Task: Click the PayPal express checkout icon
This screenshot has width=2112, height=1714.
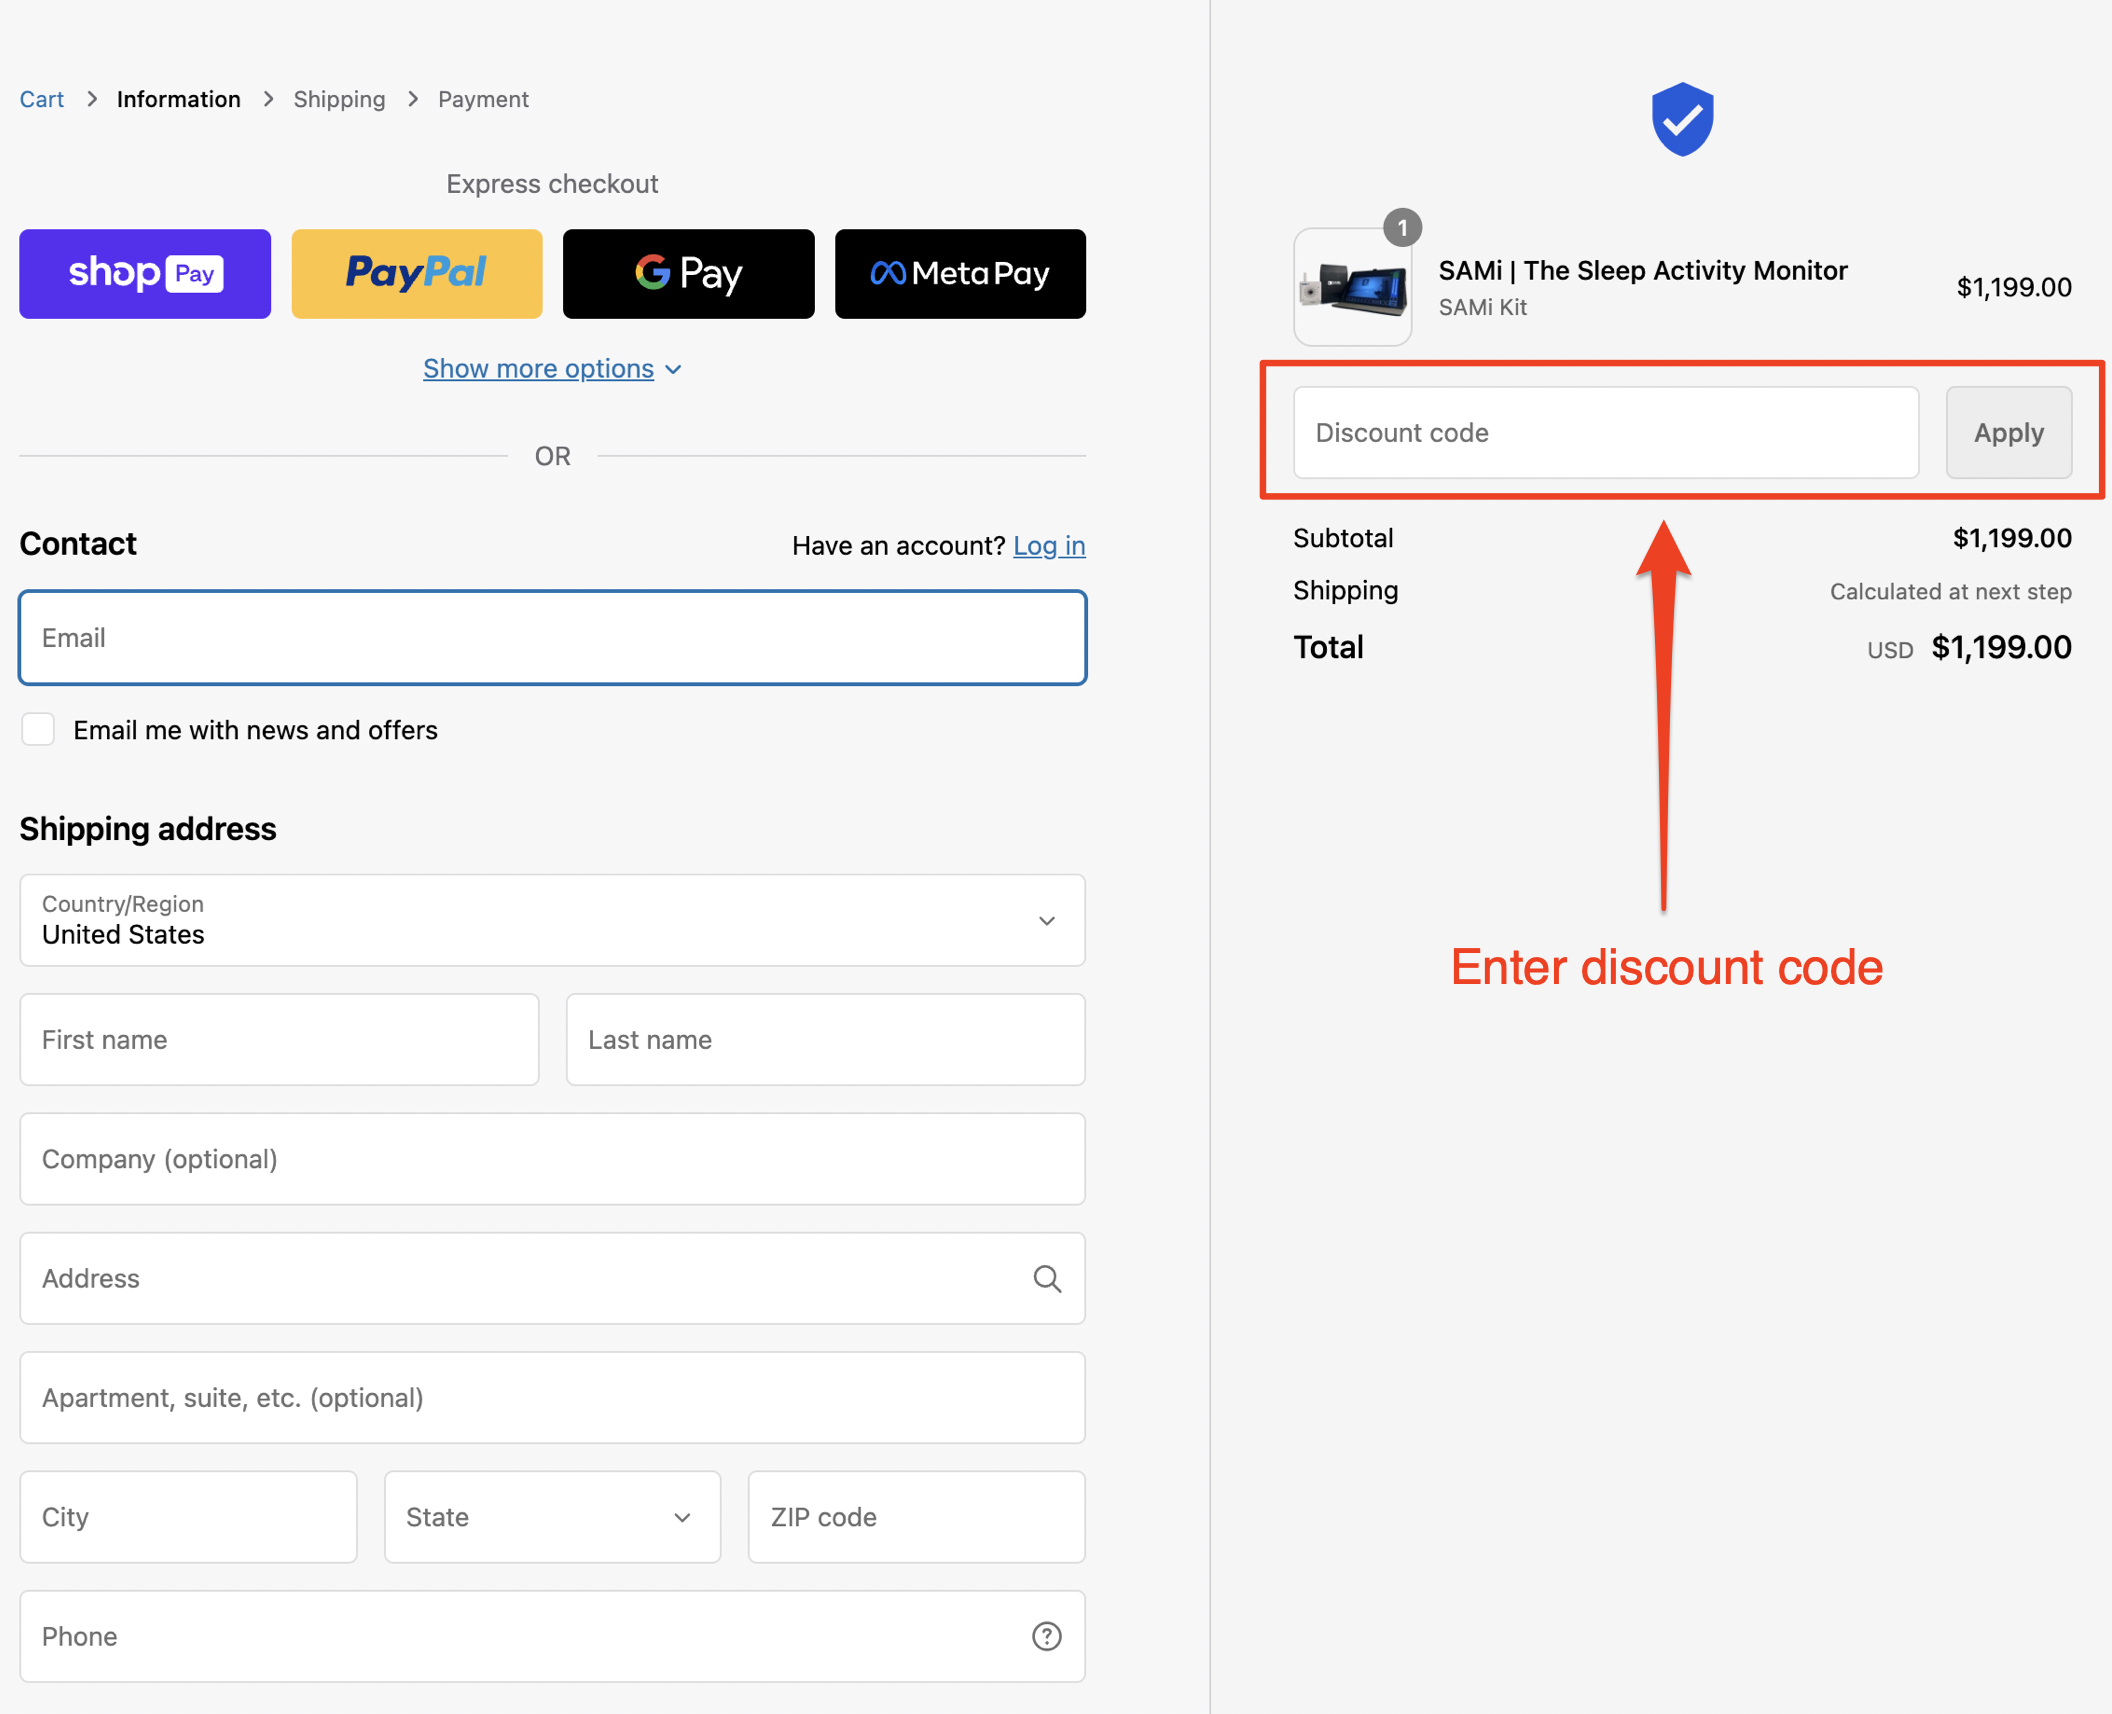Action: pyautogui.click(x=414, y=273)
